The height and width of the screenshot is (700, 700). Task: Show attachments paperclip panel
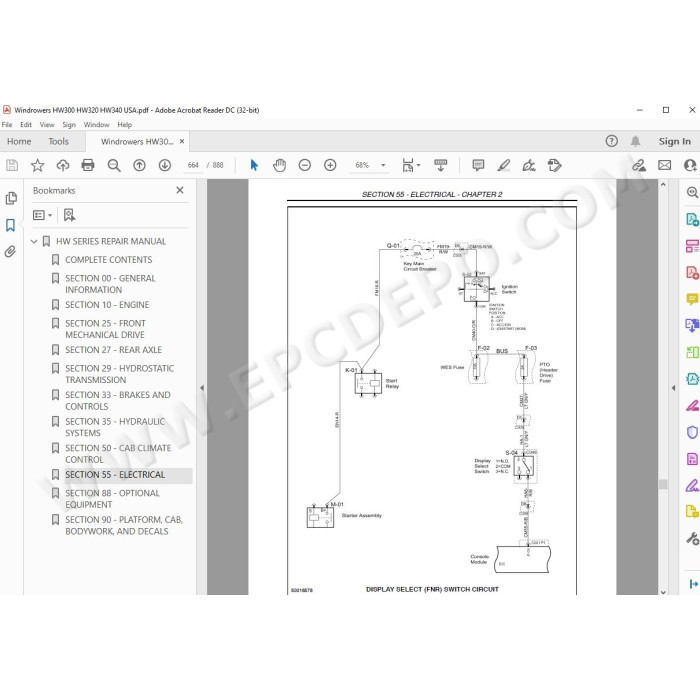(10, 252)
